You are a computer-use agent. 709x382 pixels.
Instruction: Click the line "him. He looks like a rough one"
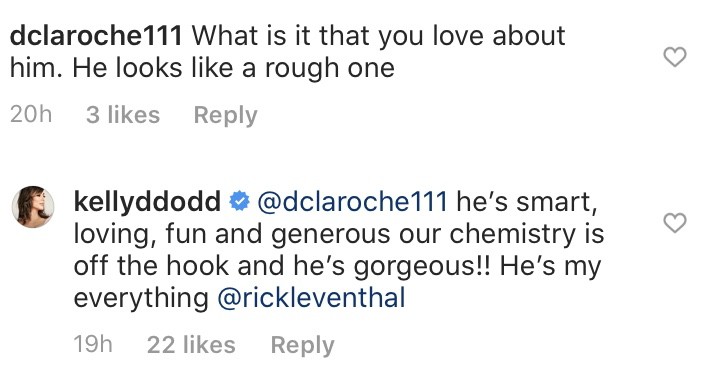pyautogui.click(x=203, y=68)
